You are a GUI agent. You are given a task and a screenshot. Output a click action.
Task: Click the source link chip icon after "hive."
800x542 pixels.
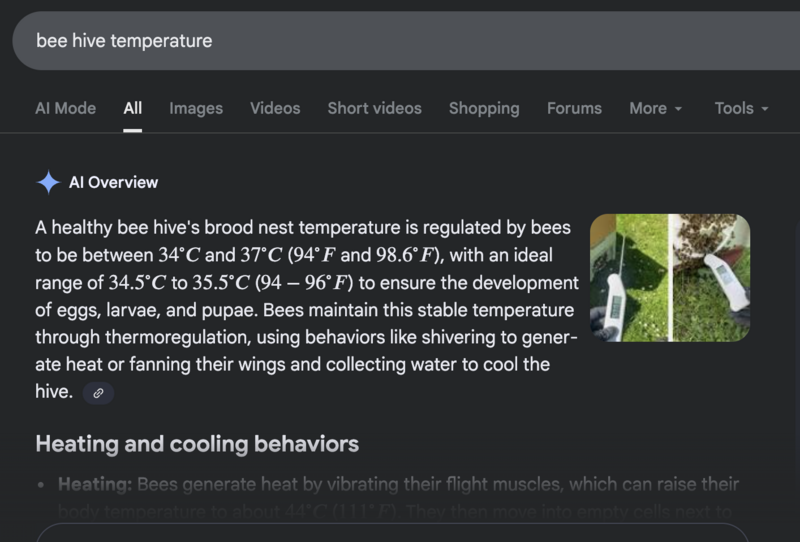tap(98, 393)
